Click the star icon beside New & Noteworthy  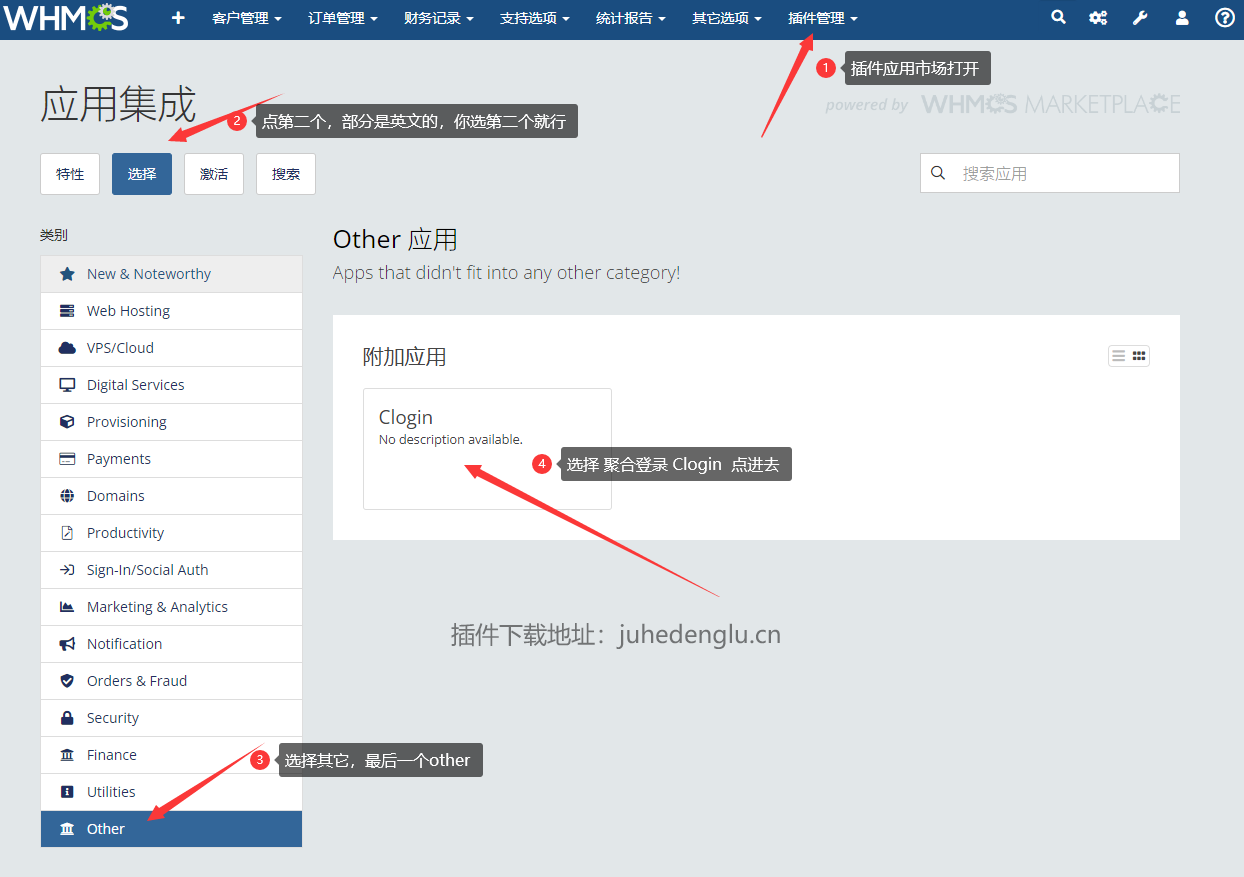click(67, 274)
